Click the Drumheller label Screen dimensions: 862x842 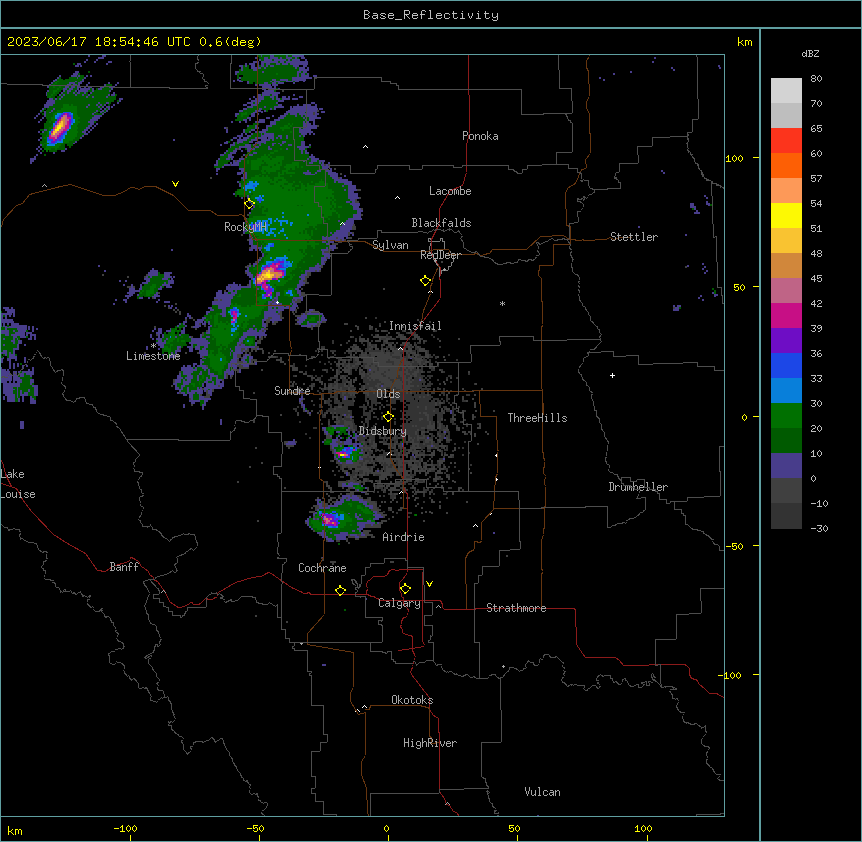[638, 487]
